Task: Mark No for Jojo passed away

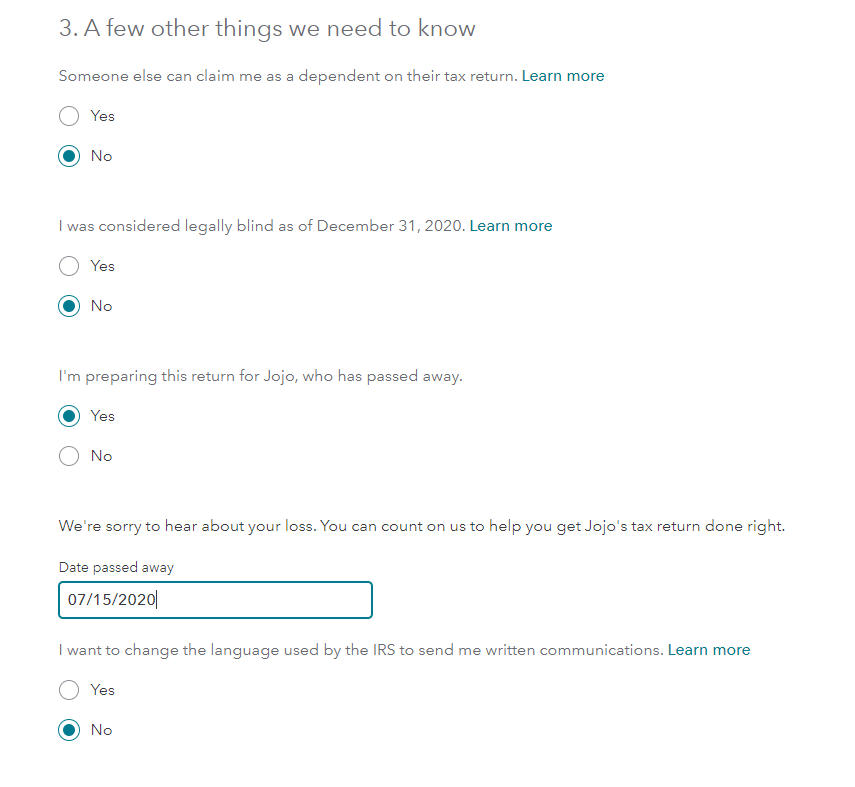Action: point(69,456)
